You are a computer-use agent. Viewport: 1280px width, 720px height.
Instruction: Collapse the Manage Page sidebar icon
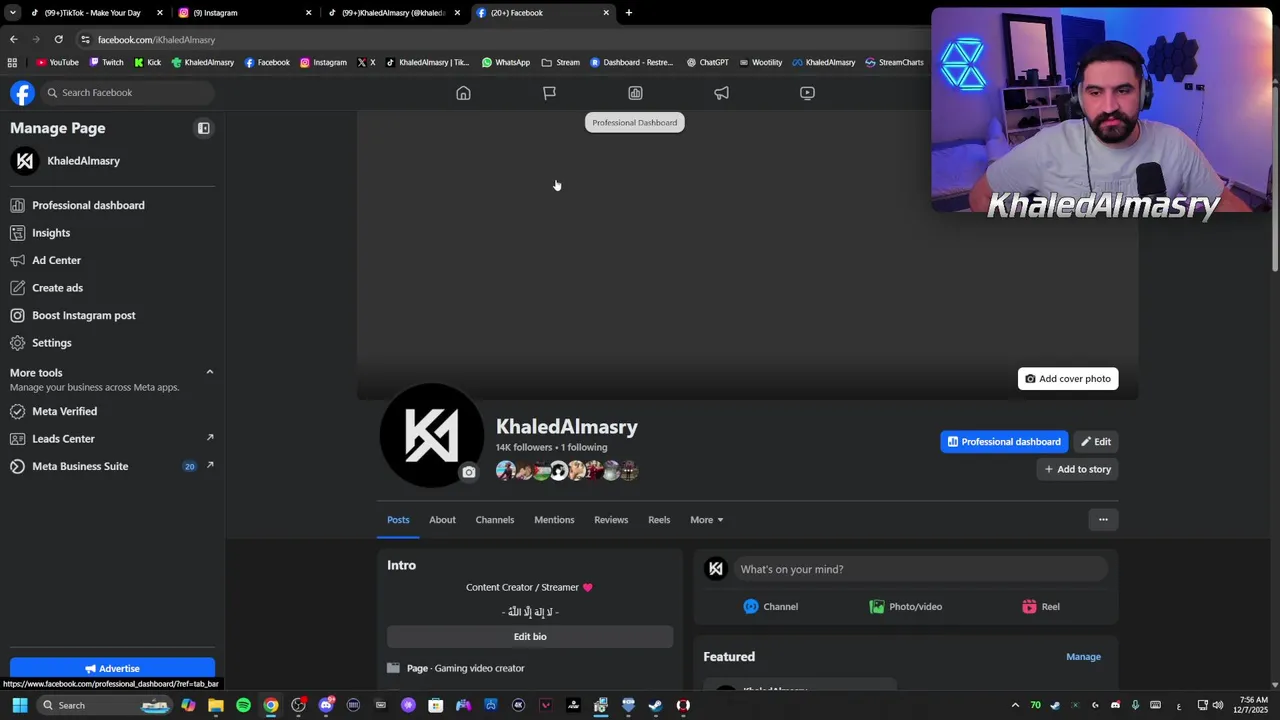(x=204, y=128)
